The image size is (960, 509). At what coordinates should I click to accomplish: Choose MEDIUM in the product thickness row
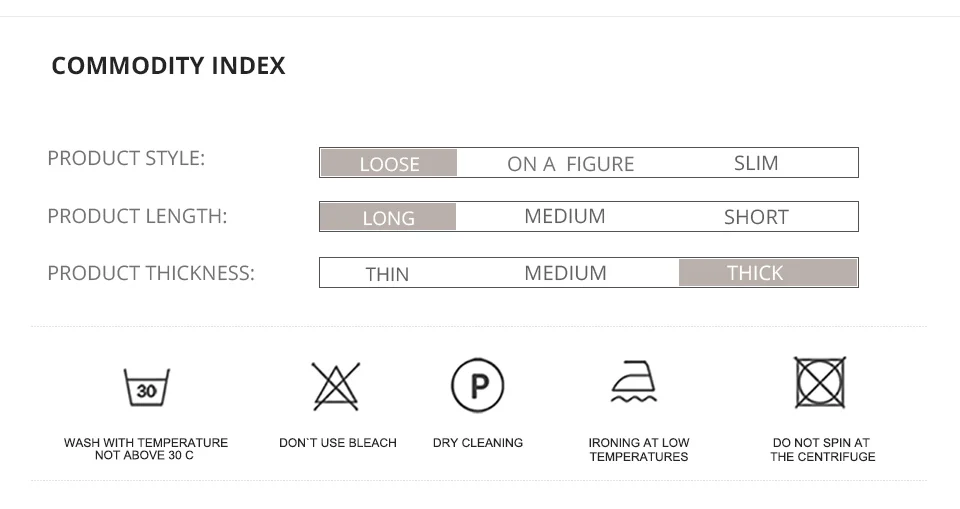(565, 273)
